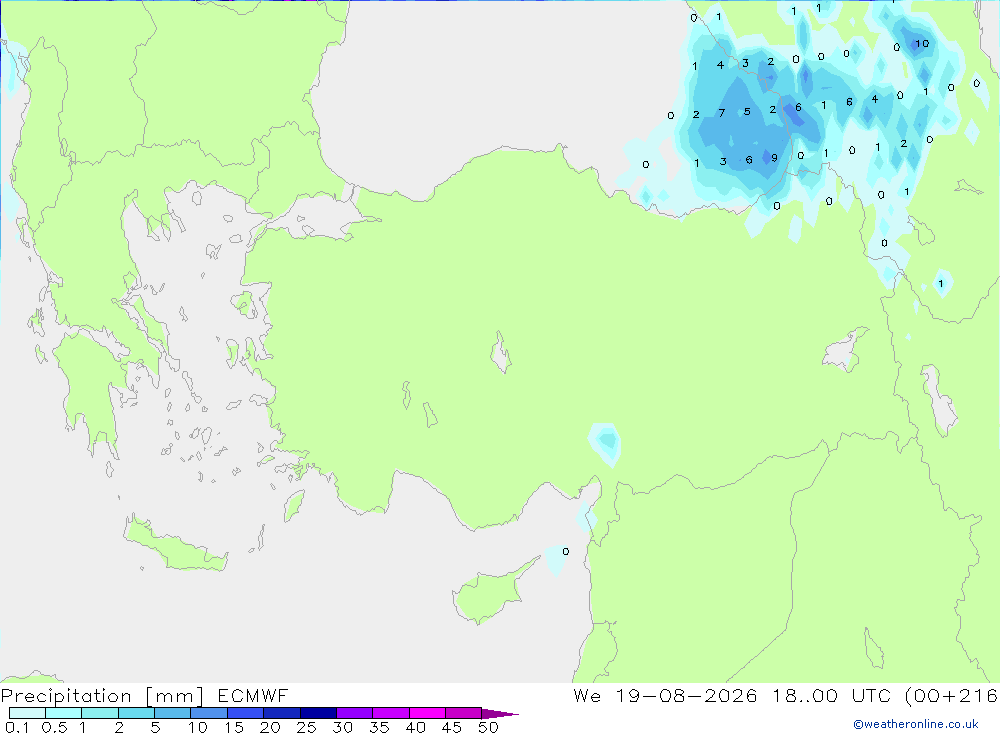Choose the 15–20 mm legend color swatch
This screenshot has width=1000, height=733.
tap(245, 713)
